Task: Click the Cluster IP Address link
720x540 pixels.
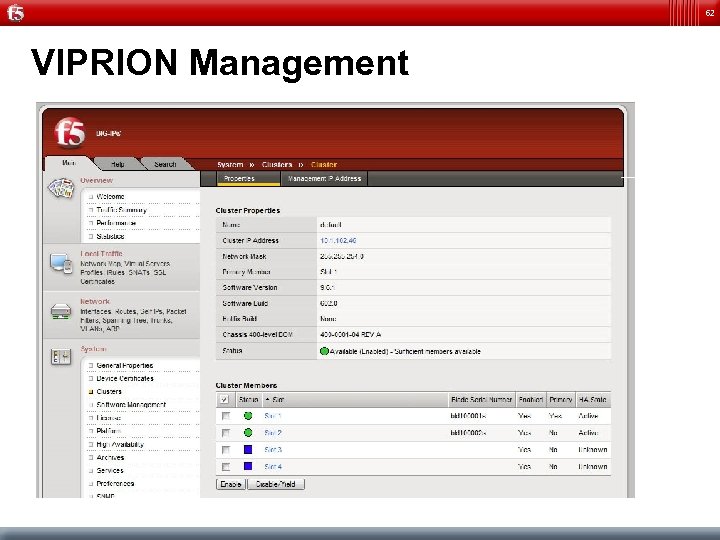Action: coord(338,241)
